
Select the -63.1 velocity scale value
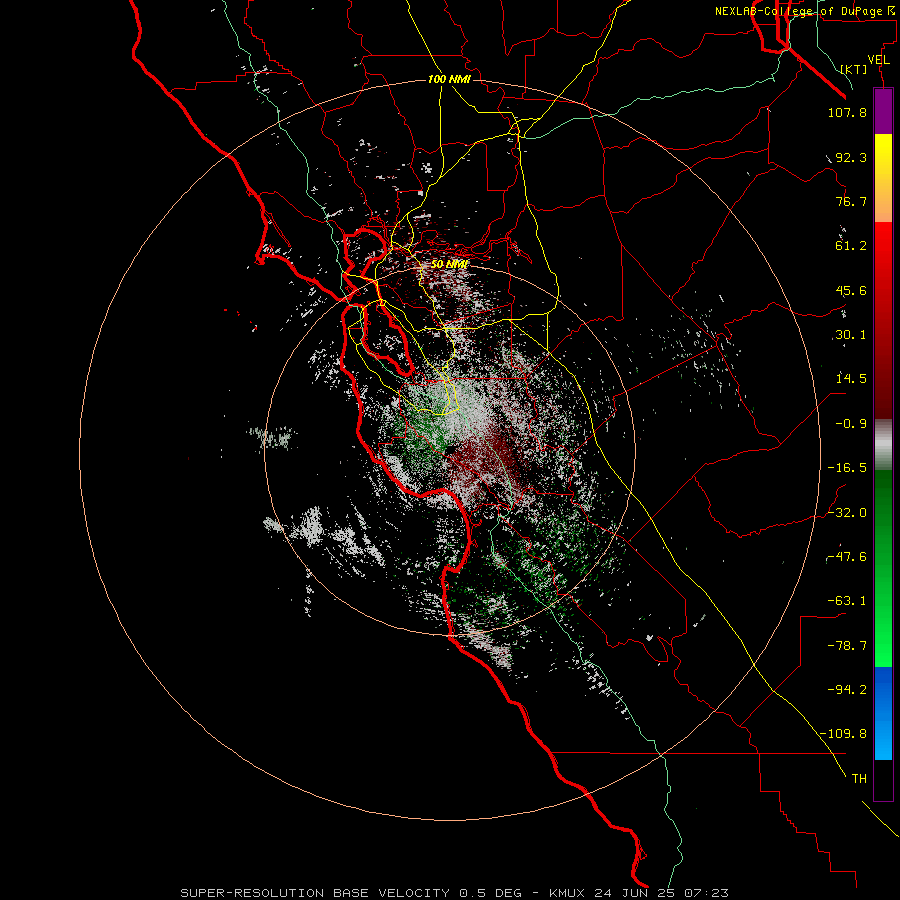pos(847,601)
